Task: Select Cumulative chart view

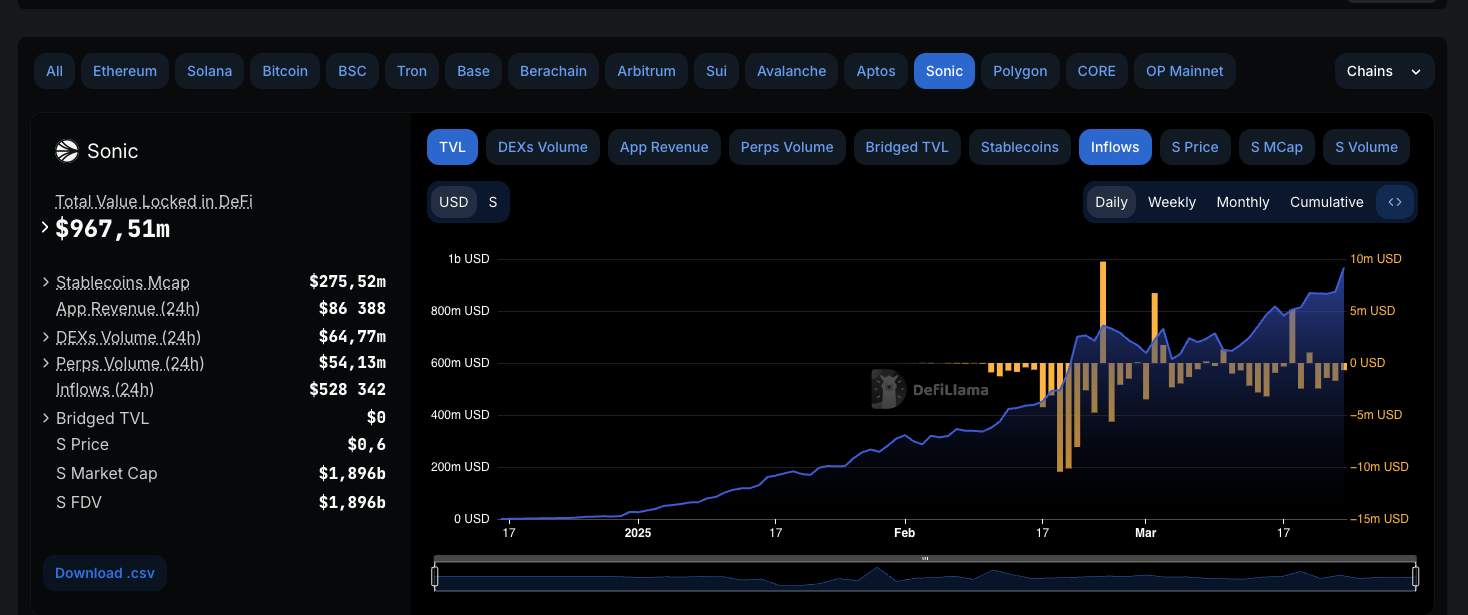Action: pyautogui.click(x=1326, y=202)
